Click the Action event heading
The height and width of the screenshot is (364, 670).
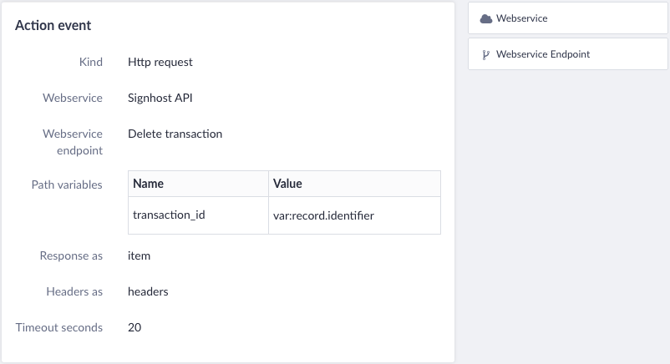[53, 25]
